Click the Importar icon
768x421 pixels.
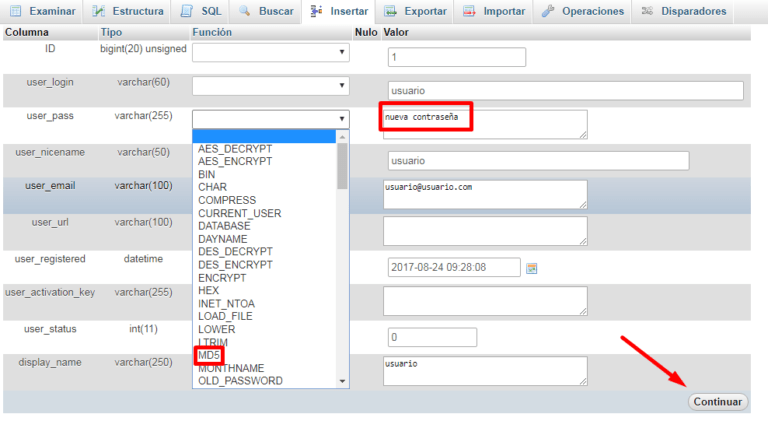(469, 11)
